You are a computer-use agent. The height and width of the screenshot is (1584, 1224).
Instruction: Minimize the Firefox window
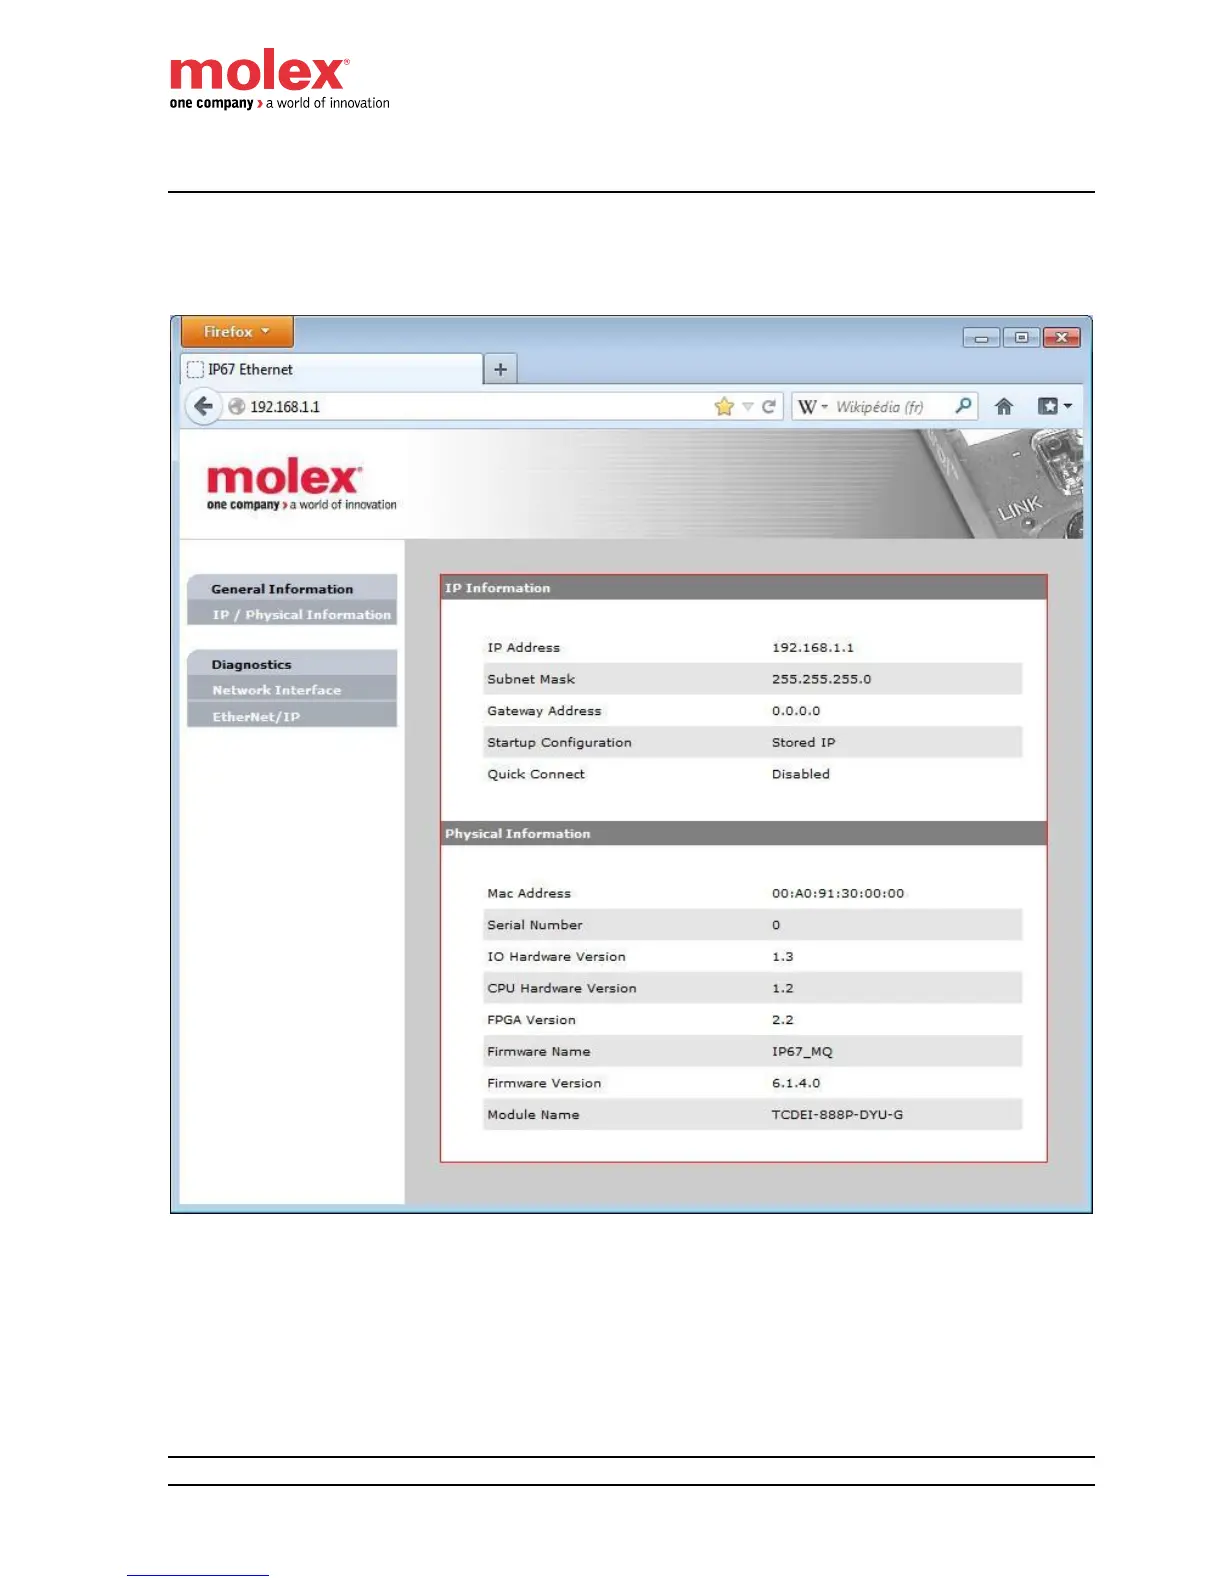[x=981, y=338]
